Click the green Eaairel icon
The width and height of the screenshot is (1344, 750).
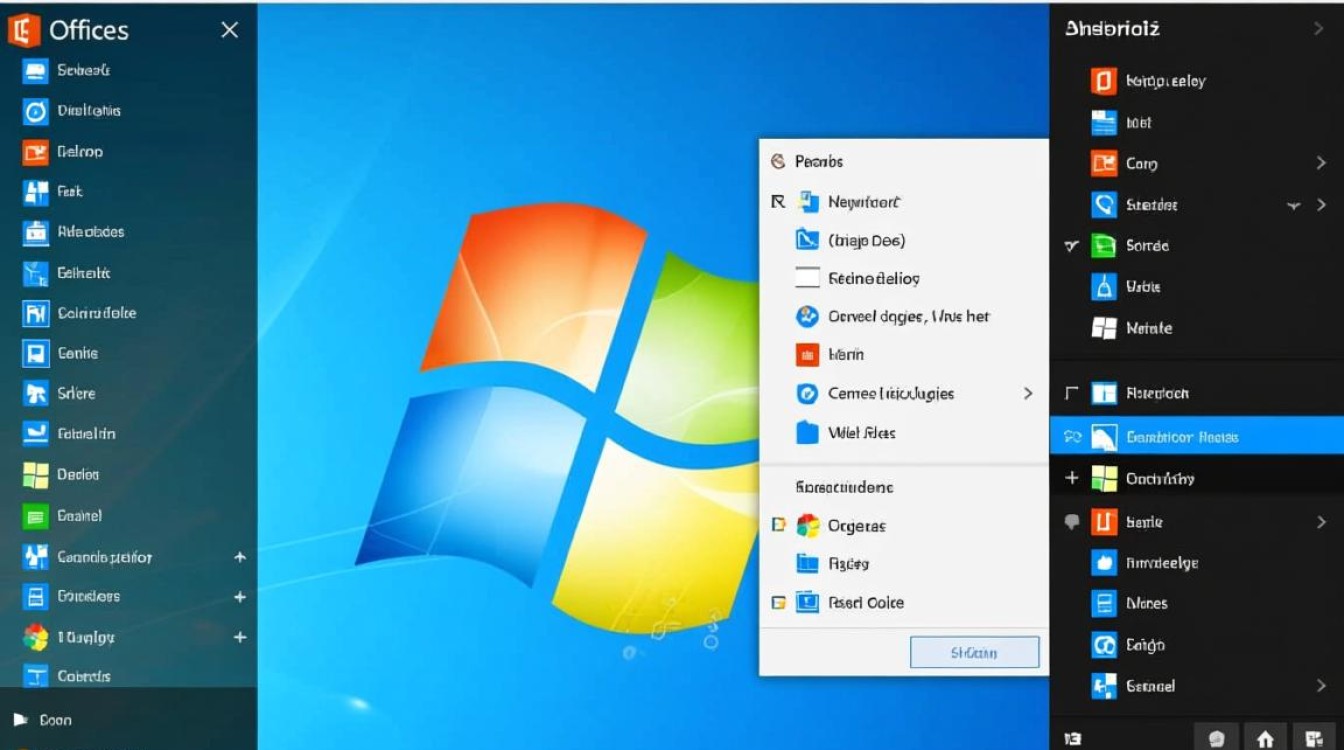click(36, 516)
